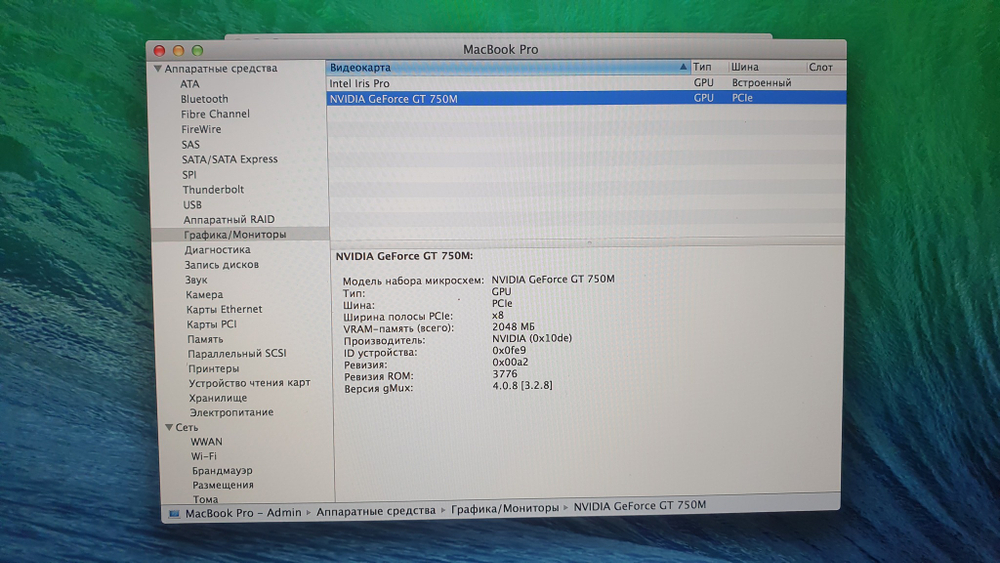Select FireWire in the sidebar

pyautogui.click(x=202, y=129)
